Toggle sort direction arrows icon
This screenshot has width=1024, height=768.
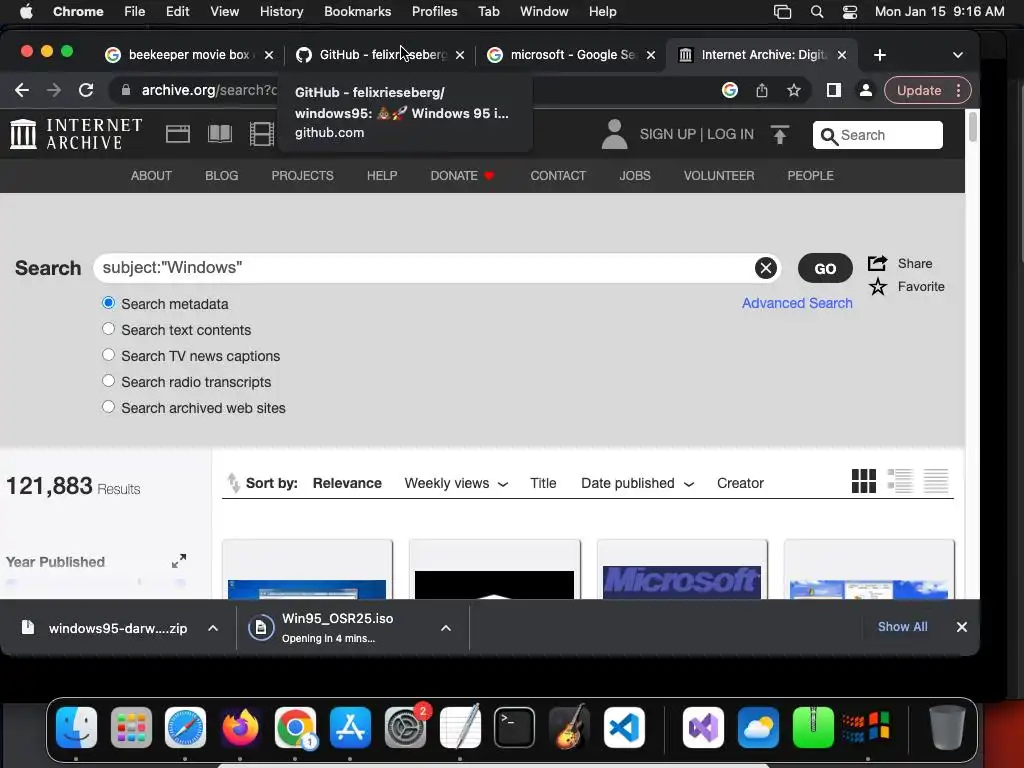233,483
